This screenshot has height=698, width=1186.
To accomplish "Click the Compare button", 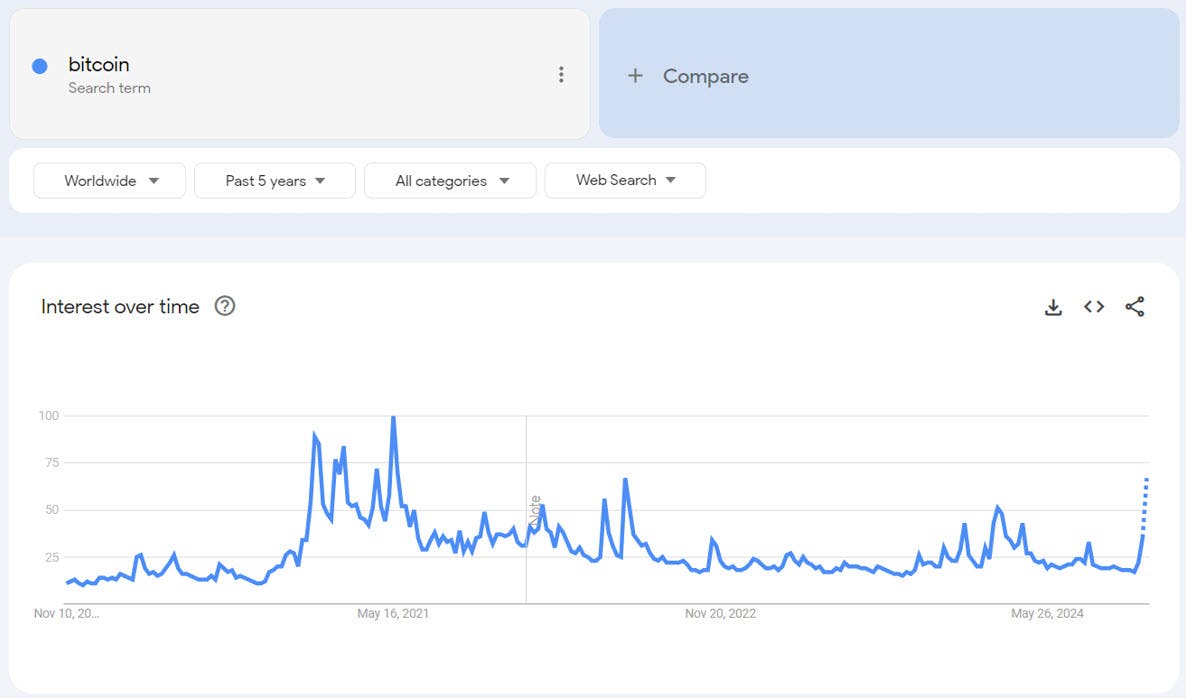I will tap(705, 76).
